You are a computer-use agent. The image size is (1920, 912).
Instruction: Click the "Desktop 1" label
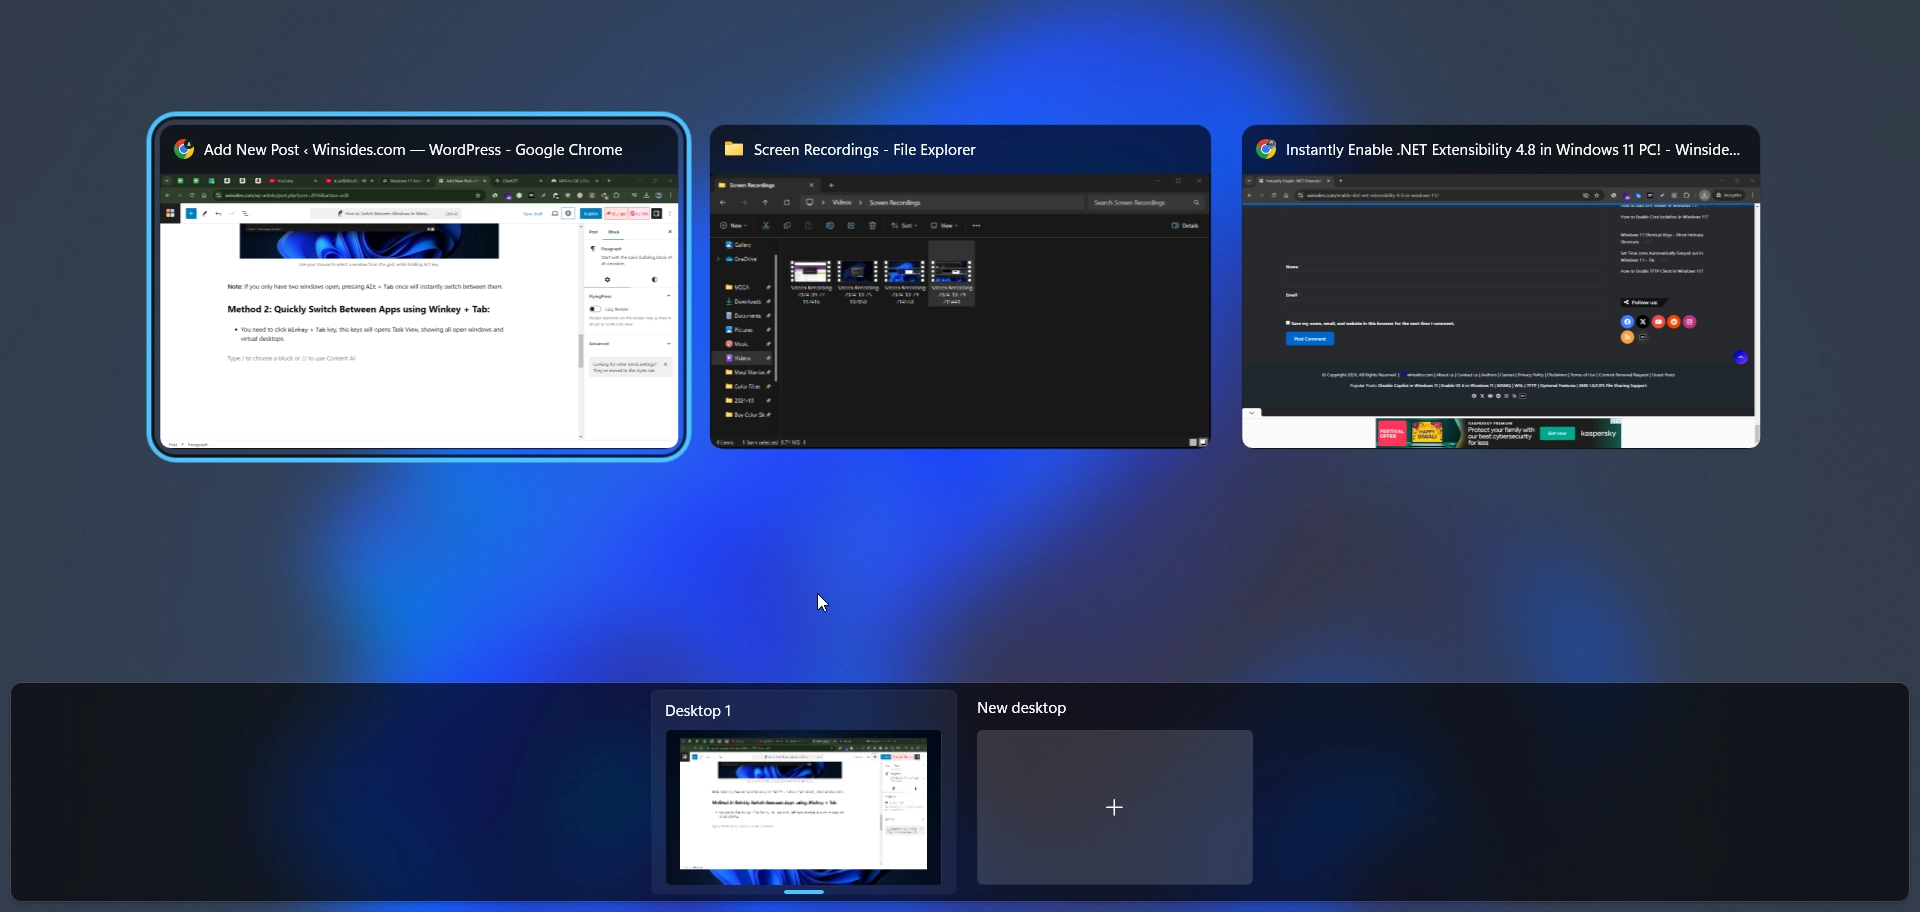point(698,710)
